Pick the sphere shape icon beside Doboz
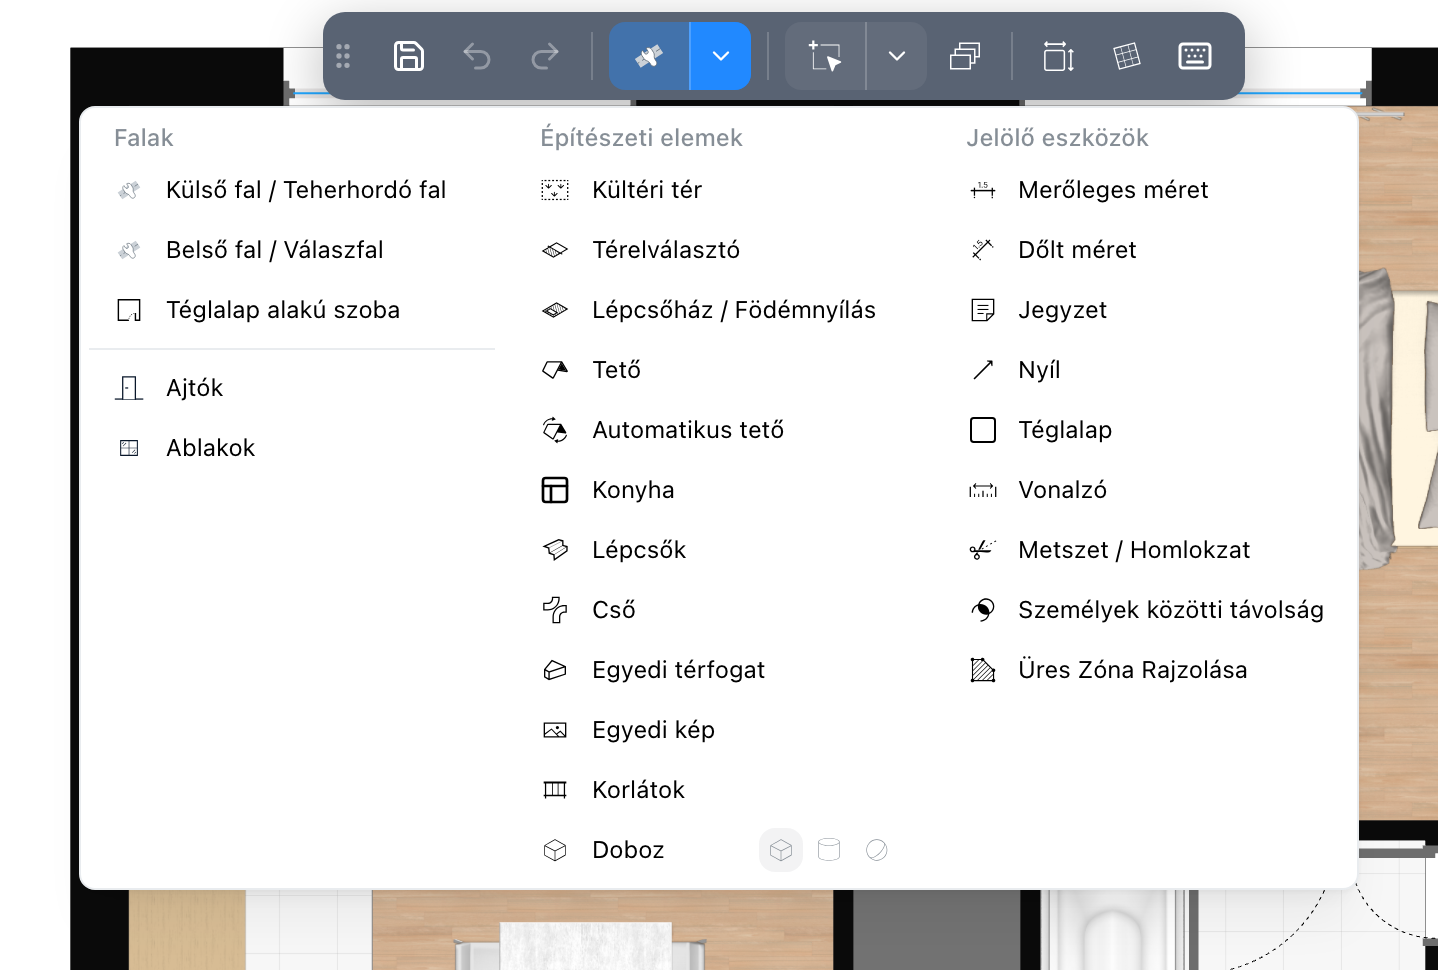 pos(877,850)
